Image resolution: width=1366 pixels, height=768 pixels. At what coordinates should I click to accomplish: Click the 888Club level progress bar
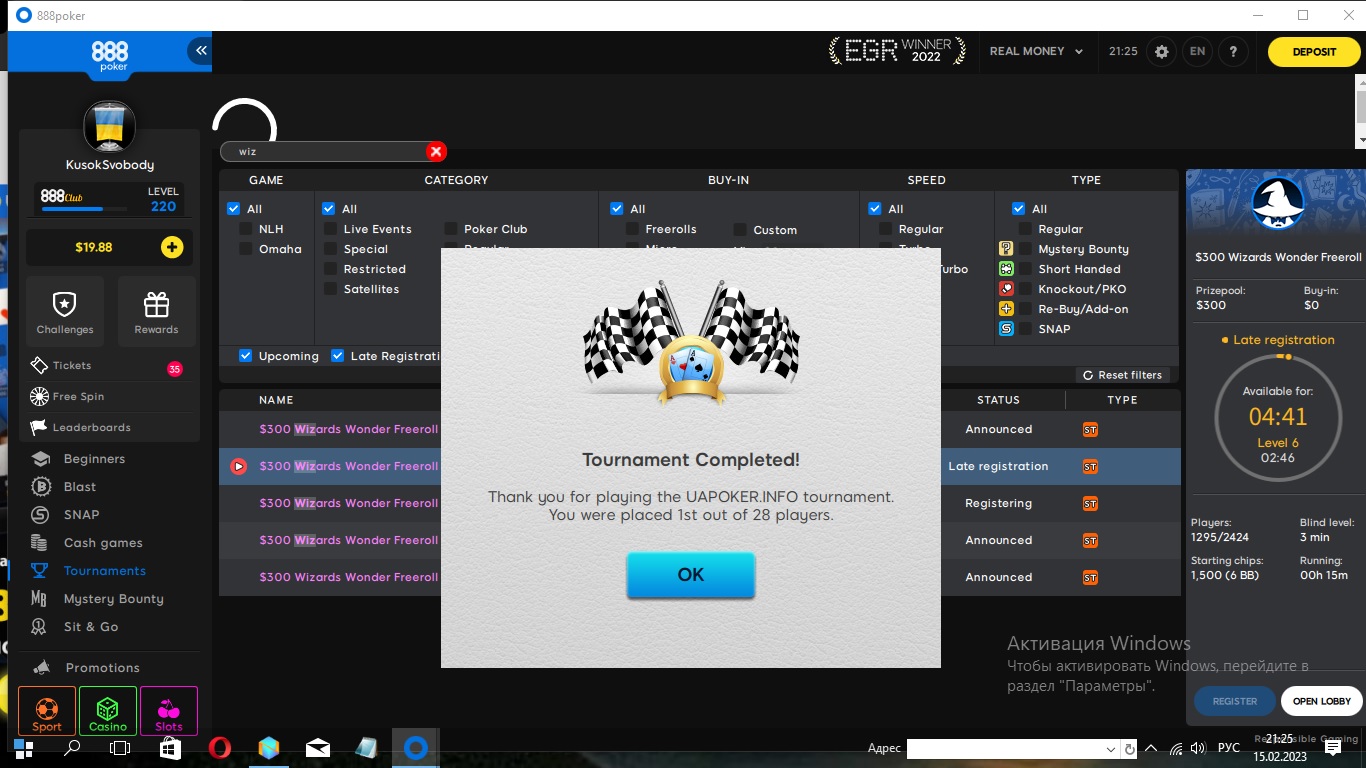click(84, 209)
